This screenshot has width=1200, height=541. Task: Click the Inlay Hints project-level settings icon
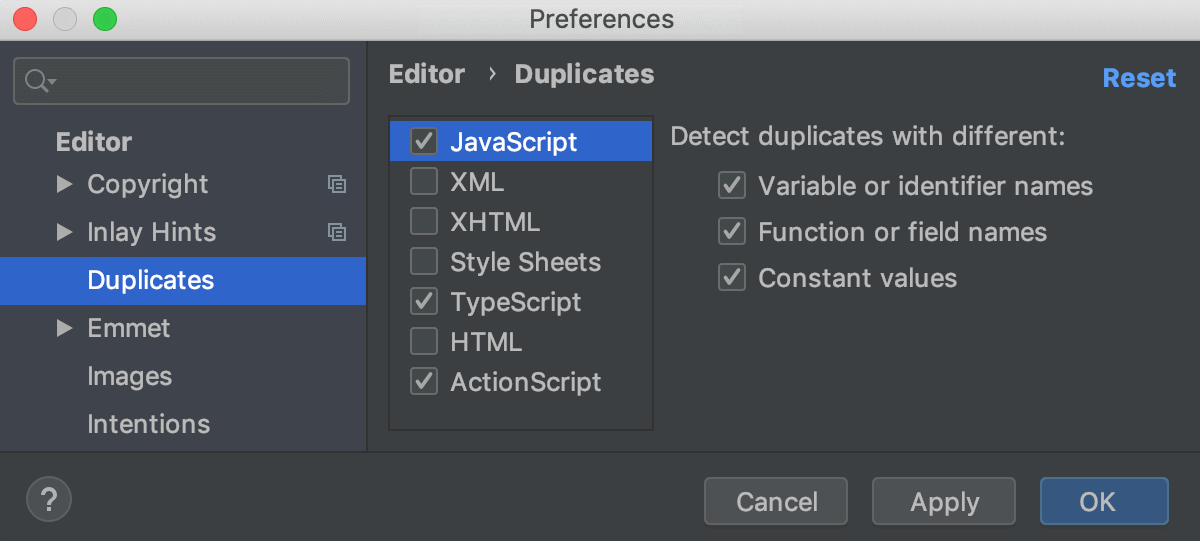tap(337, 232)
